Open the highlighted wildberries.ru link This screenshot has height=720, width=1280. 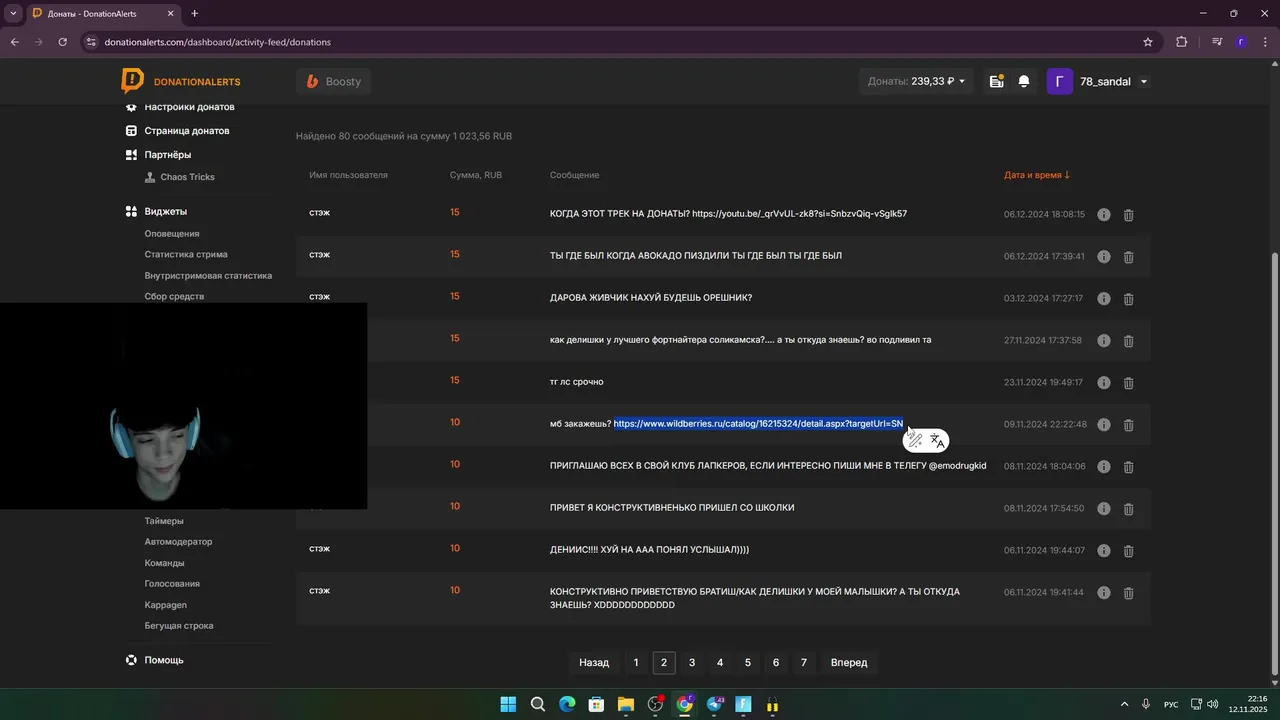pos(758,424)
